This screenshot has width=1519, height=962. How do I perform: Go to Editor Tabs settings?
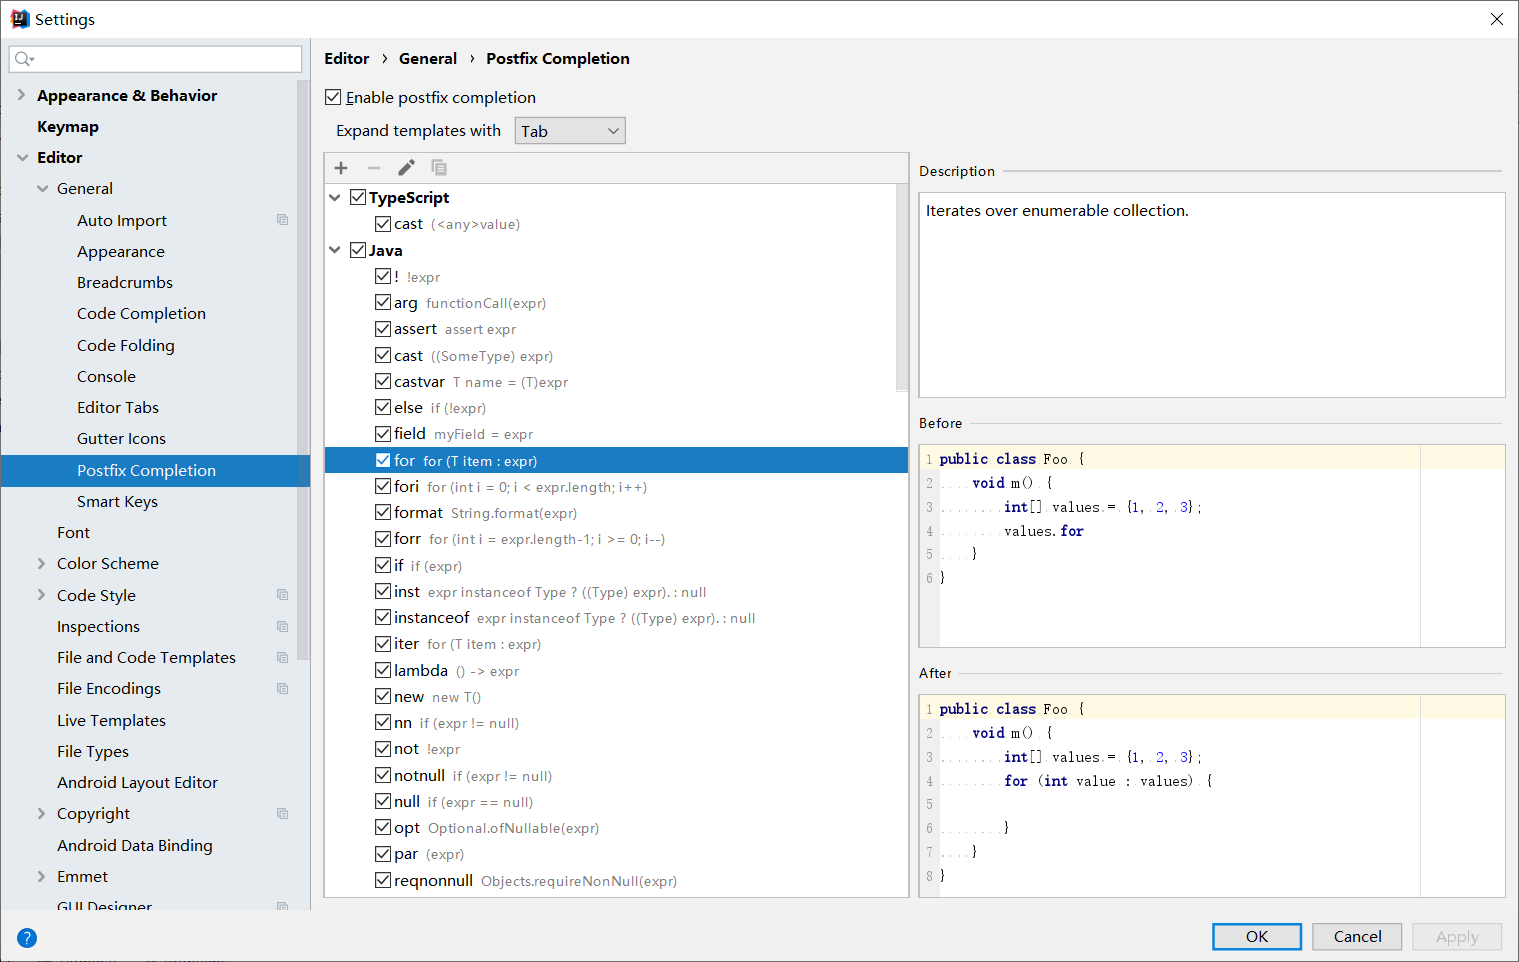pyautogui.click(x=118, y=408)
